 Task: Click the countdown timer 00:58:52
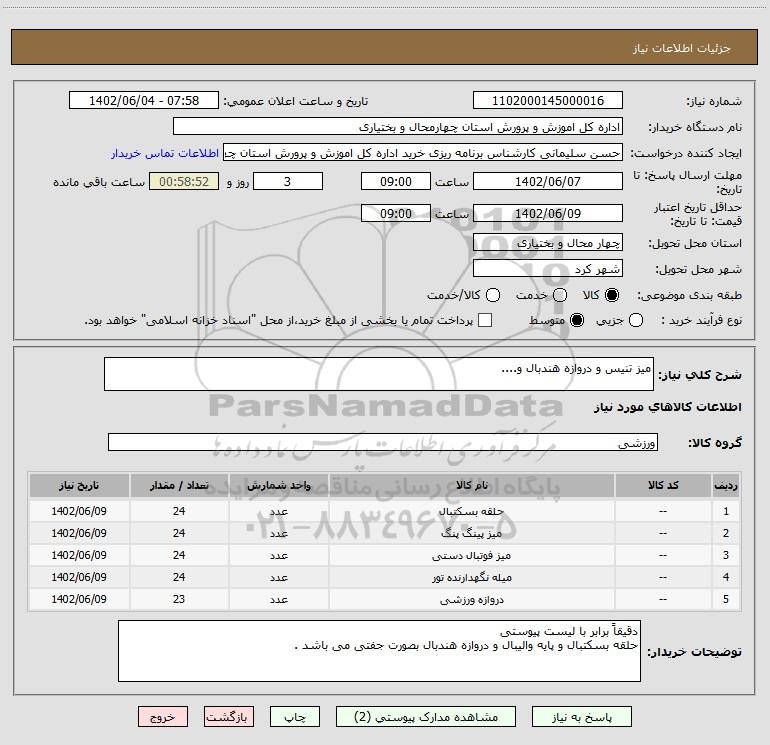point(184,181)
